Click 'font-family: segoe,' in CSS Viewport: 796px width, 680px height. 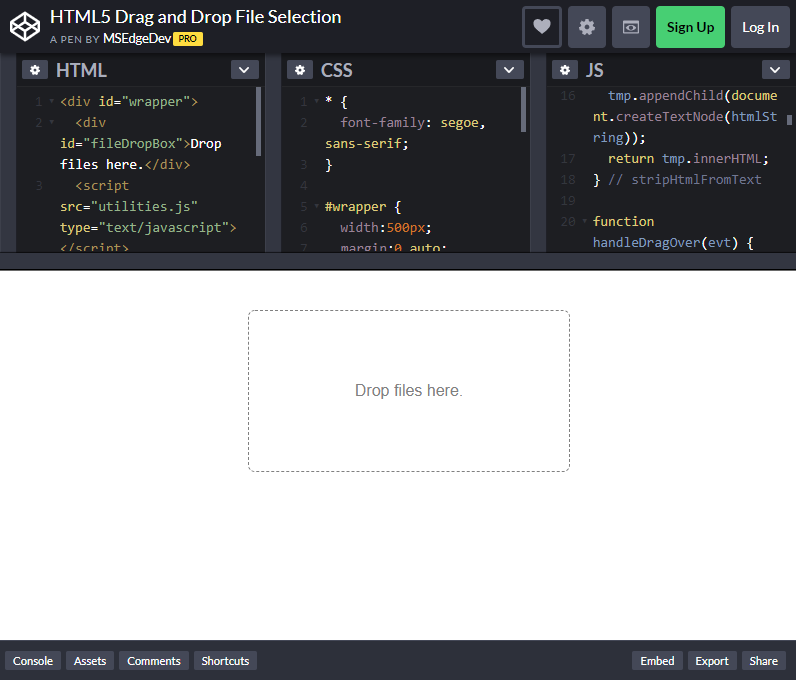pyautogui.click(x=413, y=122)
